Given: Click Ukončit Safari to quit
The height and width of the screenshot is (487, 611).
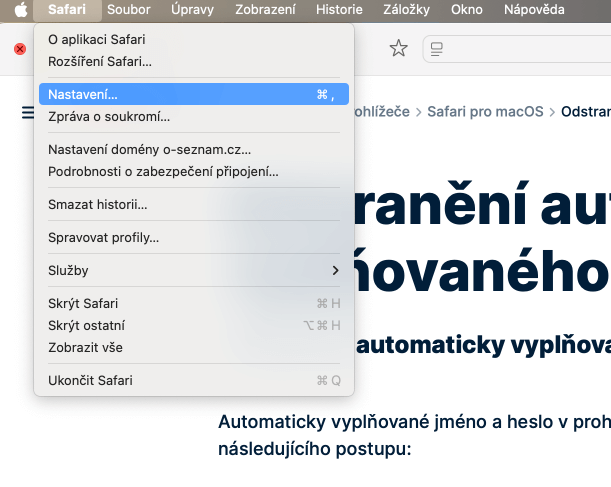Looking at the screenshot, I should pyautogui.click(x=90, y=380).
